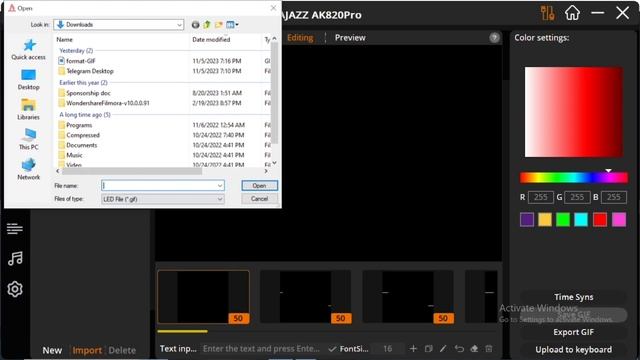Click Upload to keyboard button

click(x=573, y=350)
